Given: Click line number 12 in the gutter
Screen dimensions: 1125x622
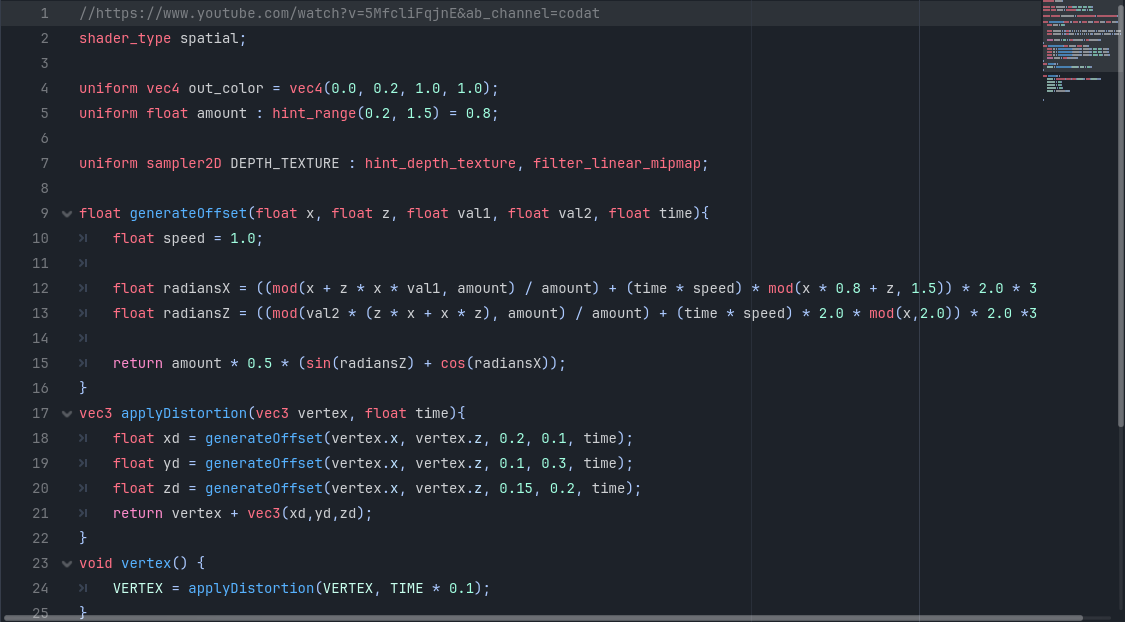Looking at the screenshot, I should (x=40, y=288).
